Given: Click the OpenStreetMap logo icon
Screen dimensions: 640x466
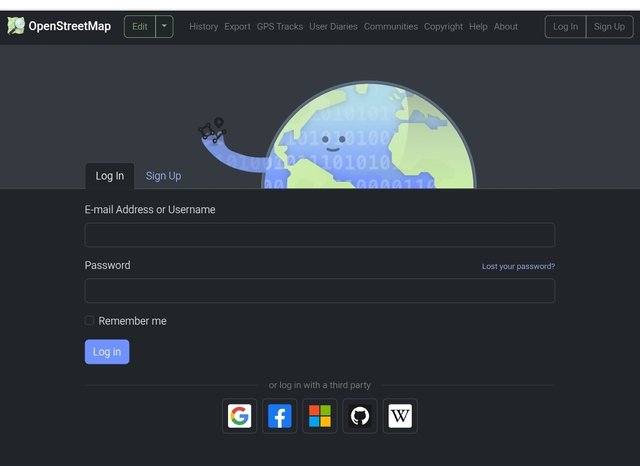Looking at the screenshot, I should (16, 26).
